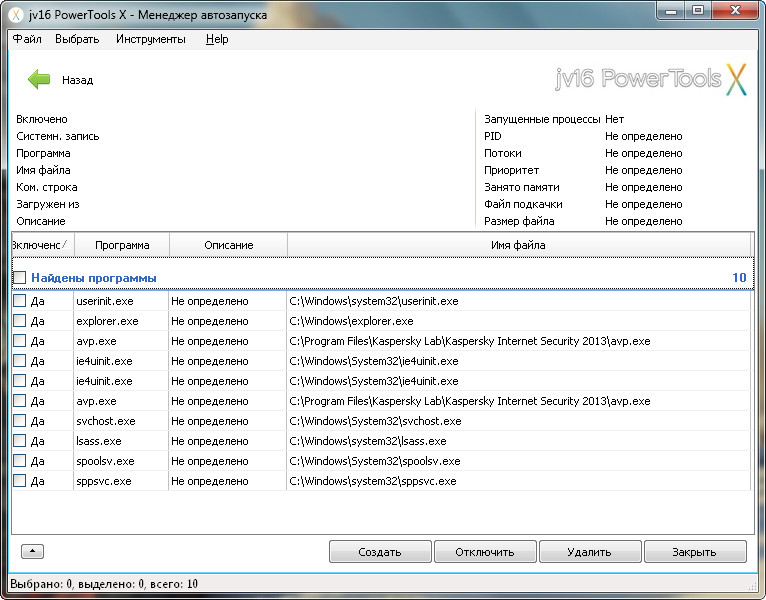Click the Назад link label
Image resolution: width=766 pixels, height=600 pixels.
point(77,80)
